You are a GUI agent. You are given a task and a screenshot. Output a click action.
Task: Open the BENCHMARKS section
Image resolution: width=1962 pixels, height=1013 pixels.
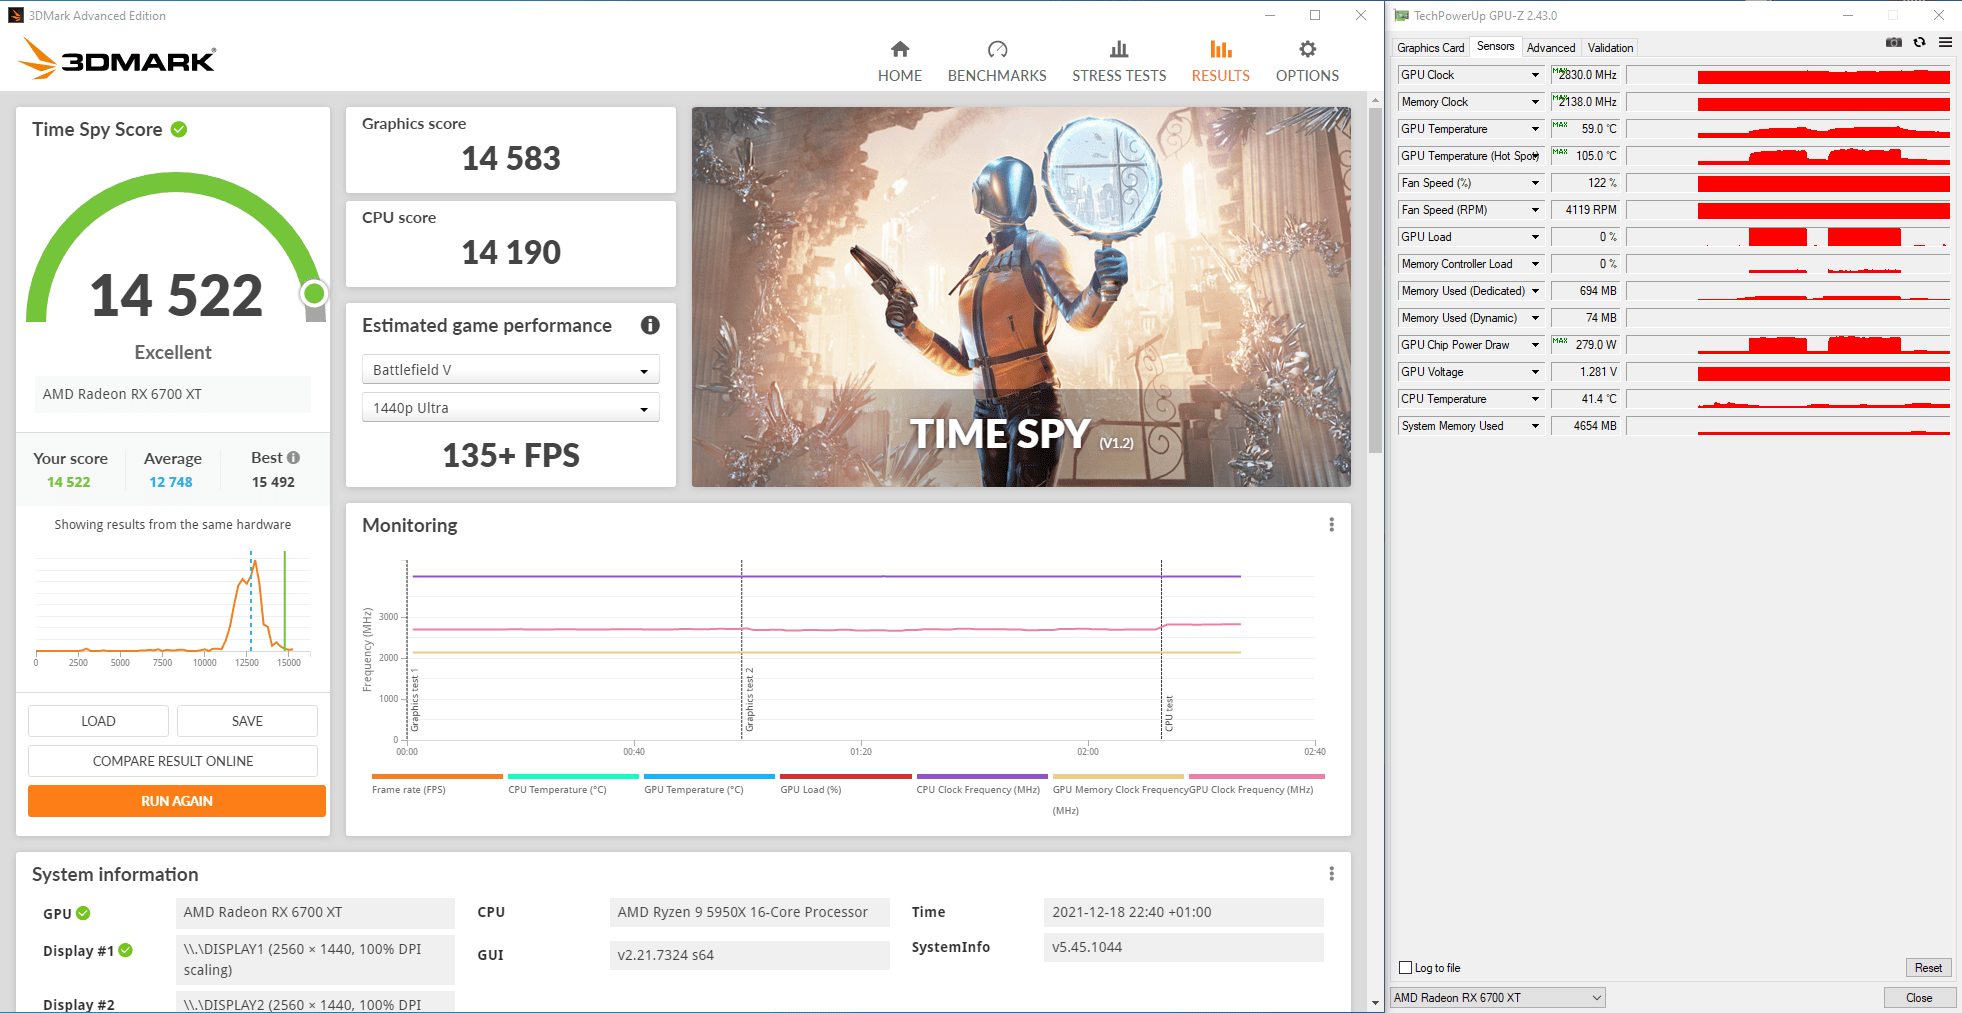tap(997, 62)
